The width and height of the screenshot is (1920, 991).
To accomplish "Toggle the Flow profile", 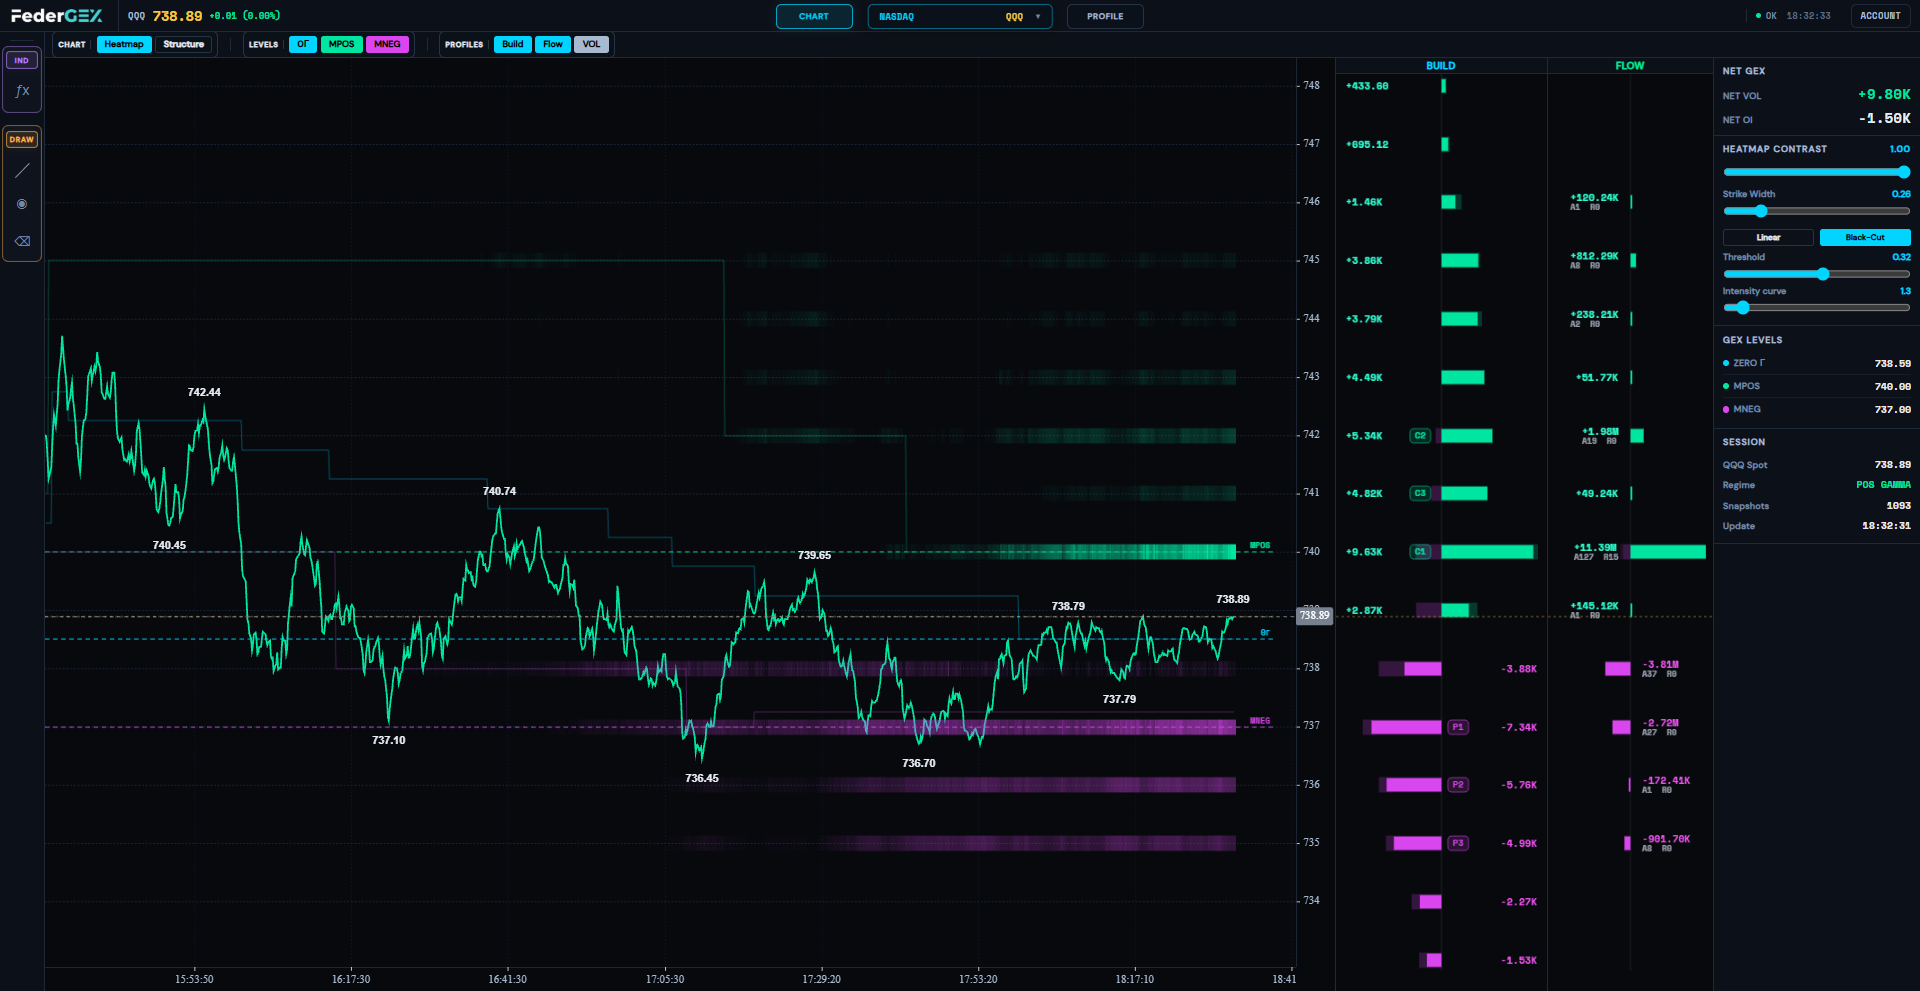I will 553,44.
